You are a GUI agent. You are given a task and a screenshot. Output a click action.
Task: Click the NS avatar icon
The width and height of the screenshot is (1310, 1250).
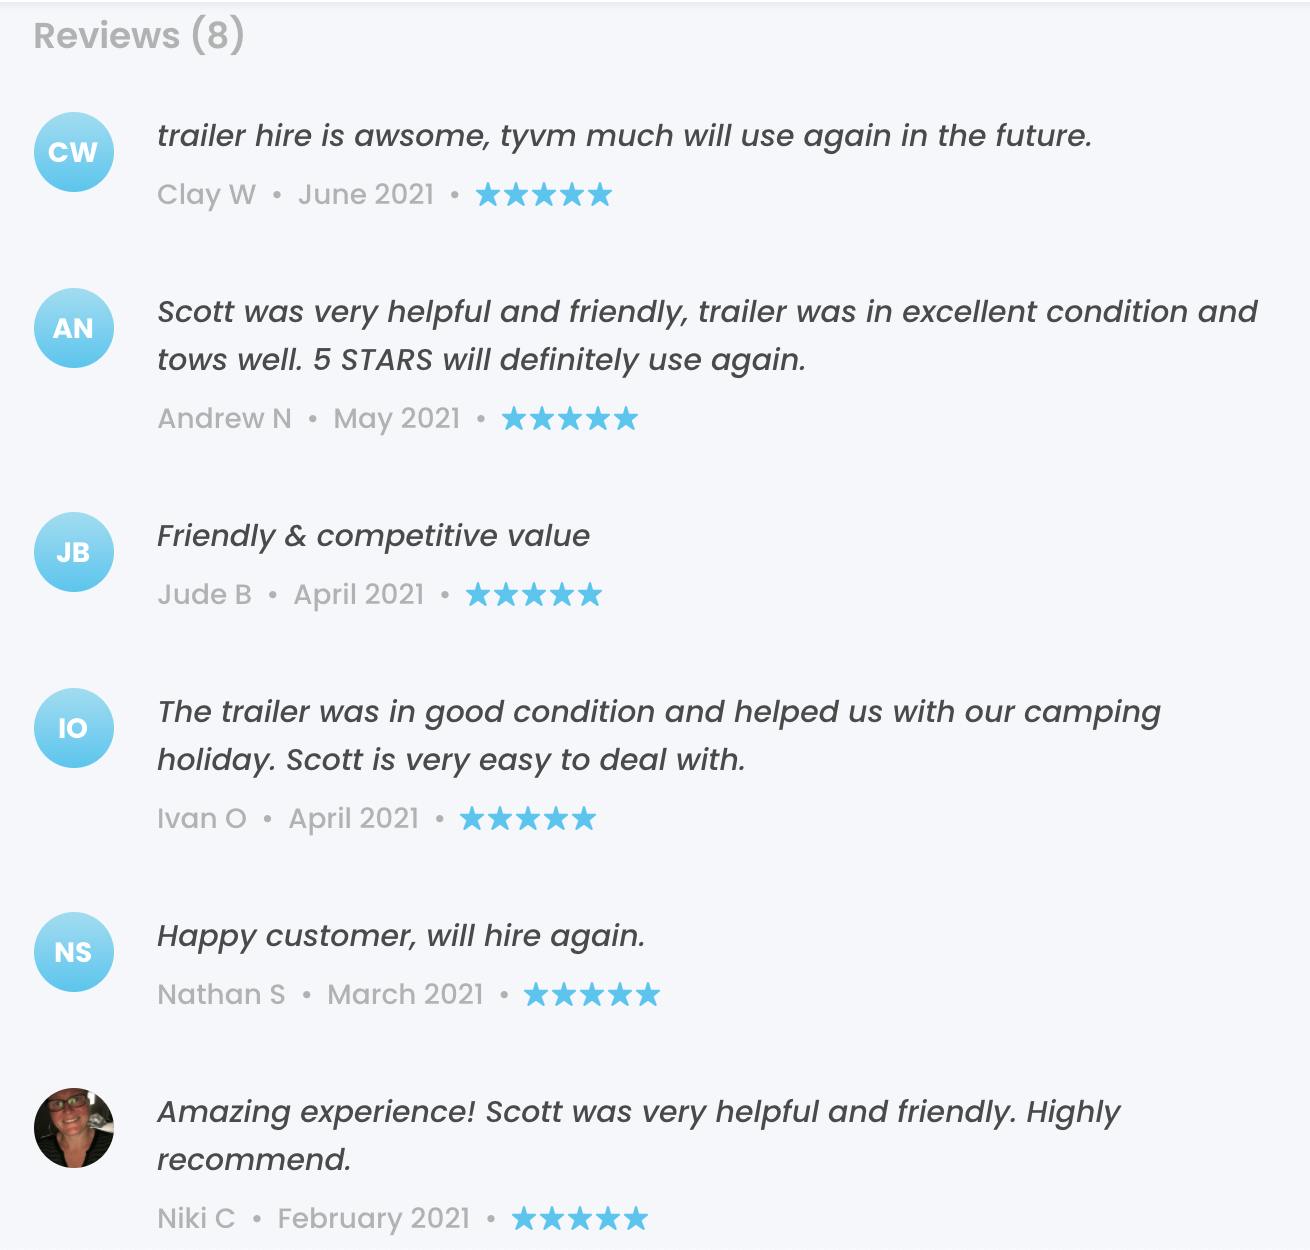[x=73, y=952]
